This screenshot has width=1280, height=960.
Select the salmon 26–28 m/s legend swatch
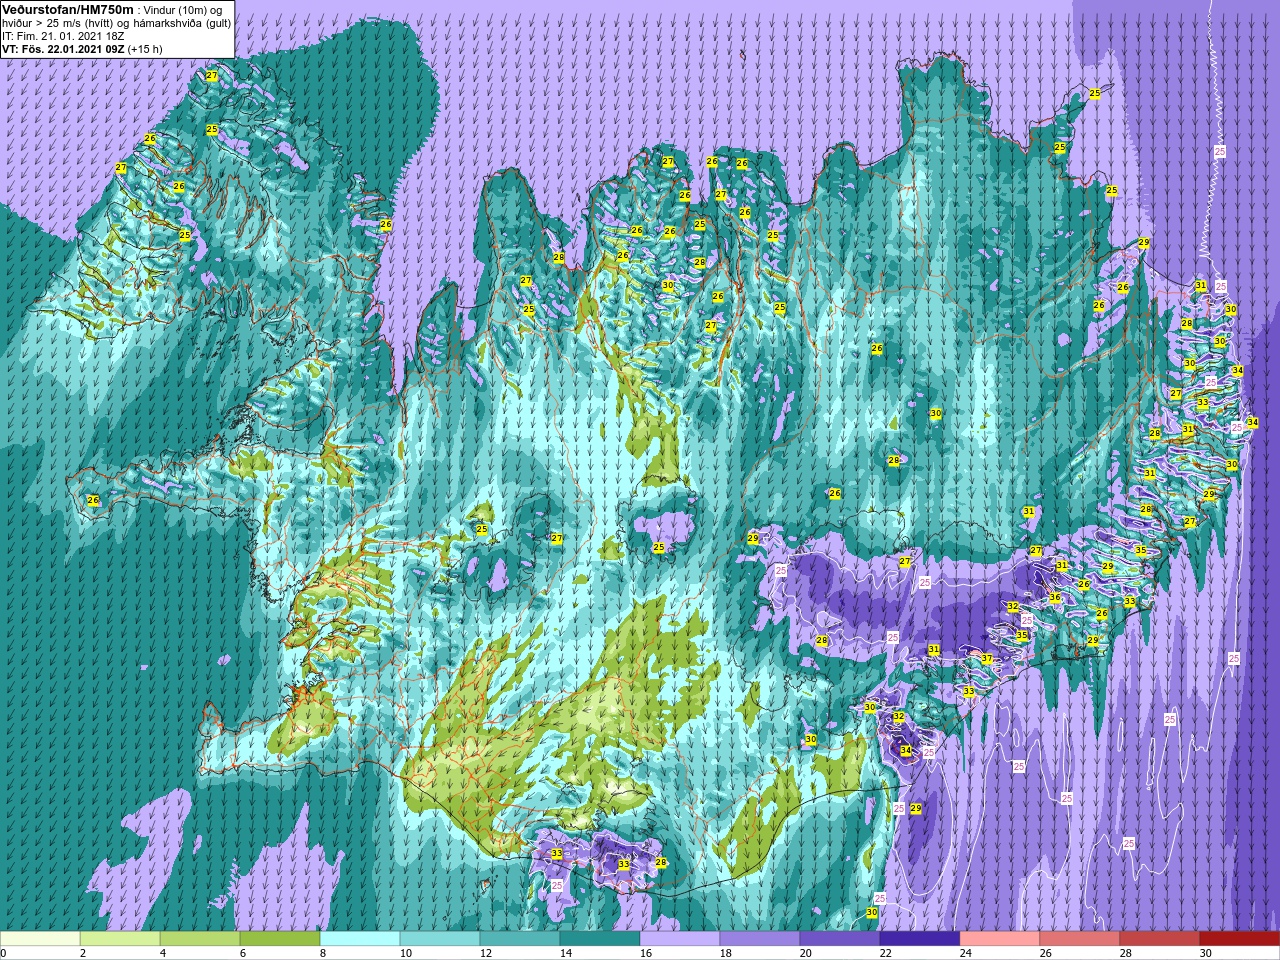1080,939
